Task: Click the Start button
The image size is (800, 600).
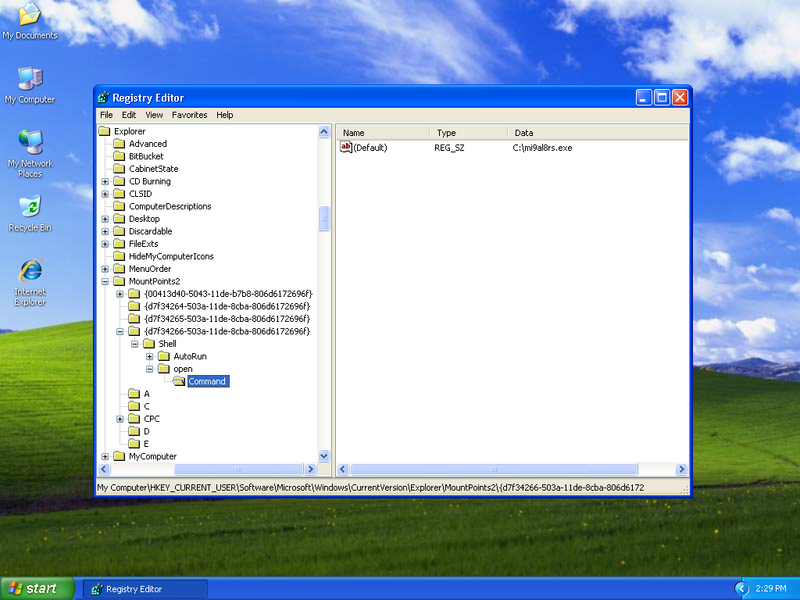Action: pyautogui.click(x=37, y=588)
